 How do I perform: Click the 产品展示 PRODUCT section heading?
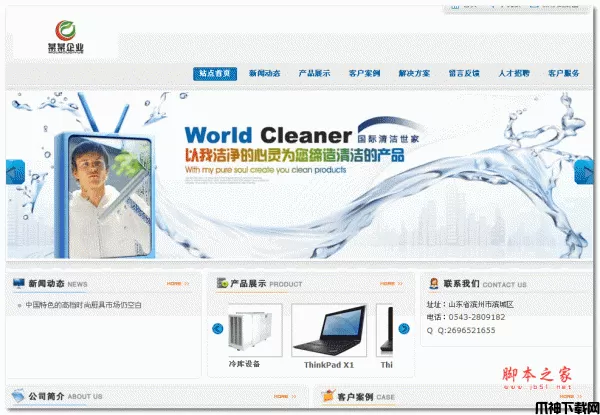[x=266, y=284]
